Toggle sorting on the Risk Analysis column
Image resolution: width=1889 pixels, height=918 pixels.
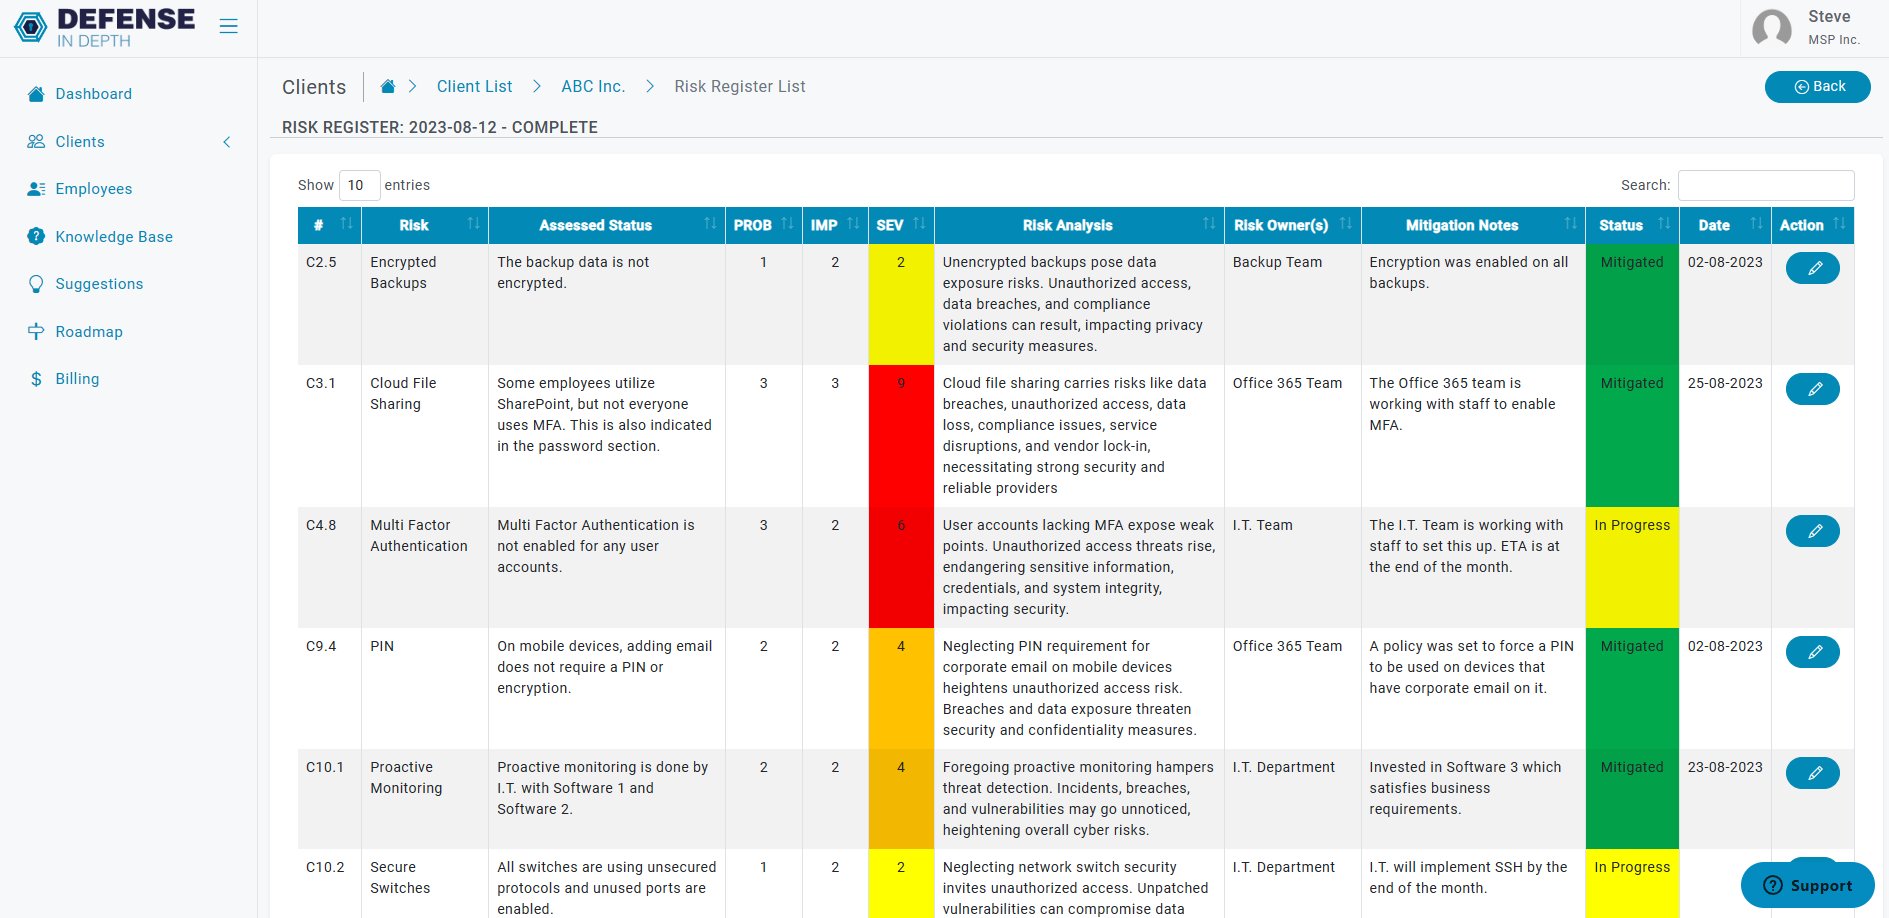1207,225
